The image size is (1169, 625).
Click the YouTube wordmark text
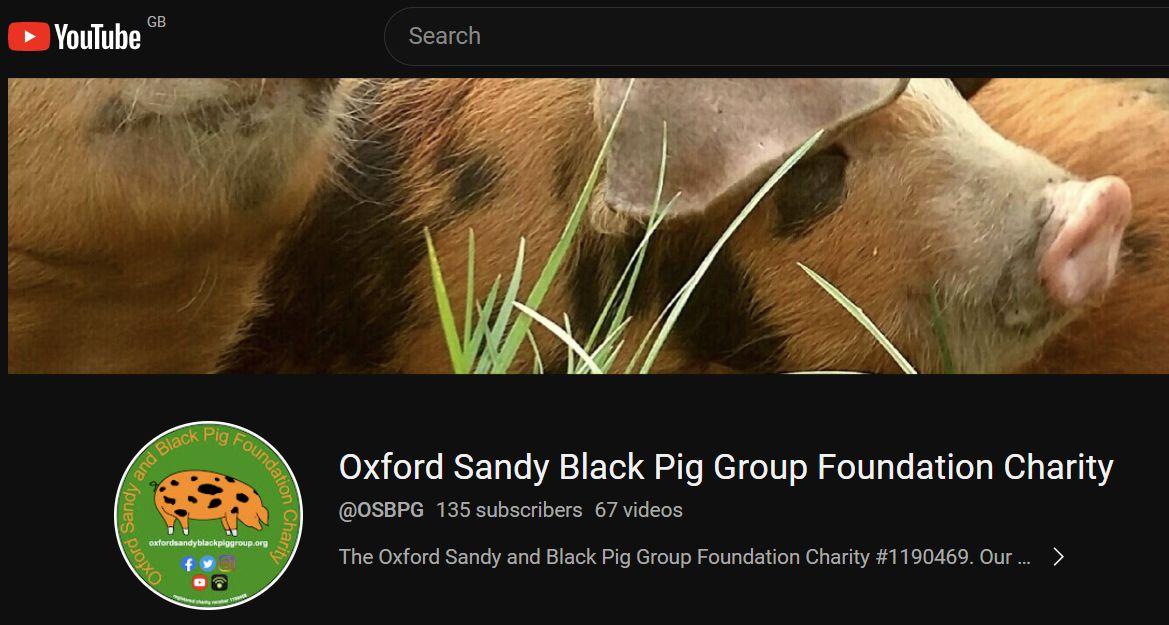97,37
